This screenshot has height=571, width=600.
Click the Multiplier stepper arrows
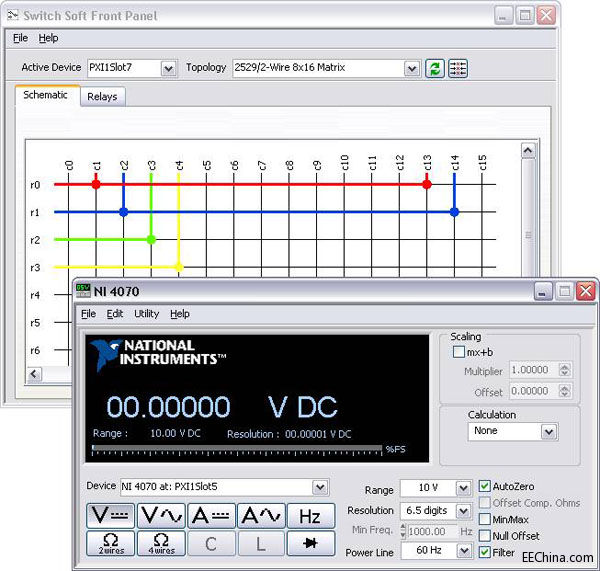click(564, 370)
